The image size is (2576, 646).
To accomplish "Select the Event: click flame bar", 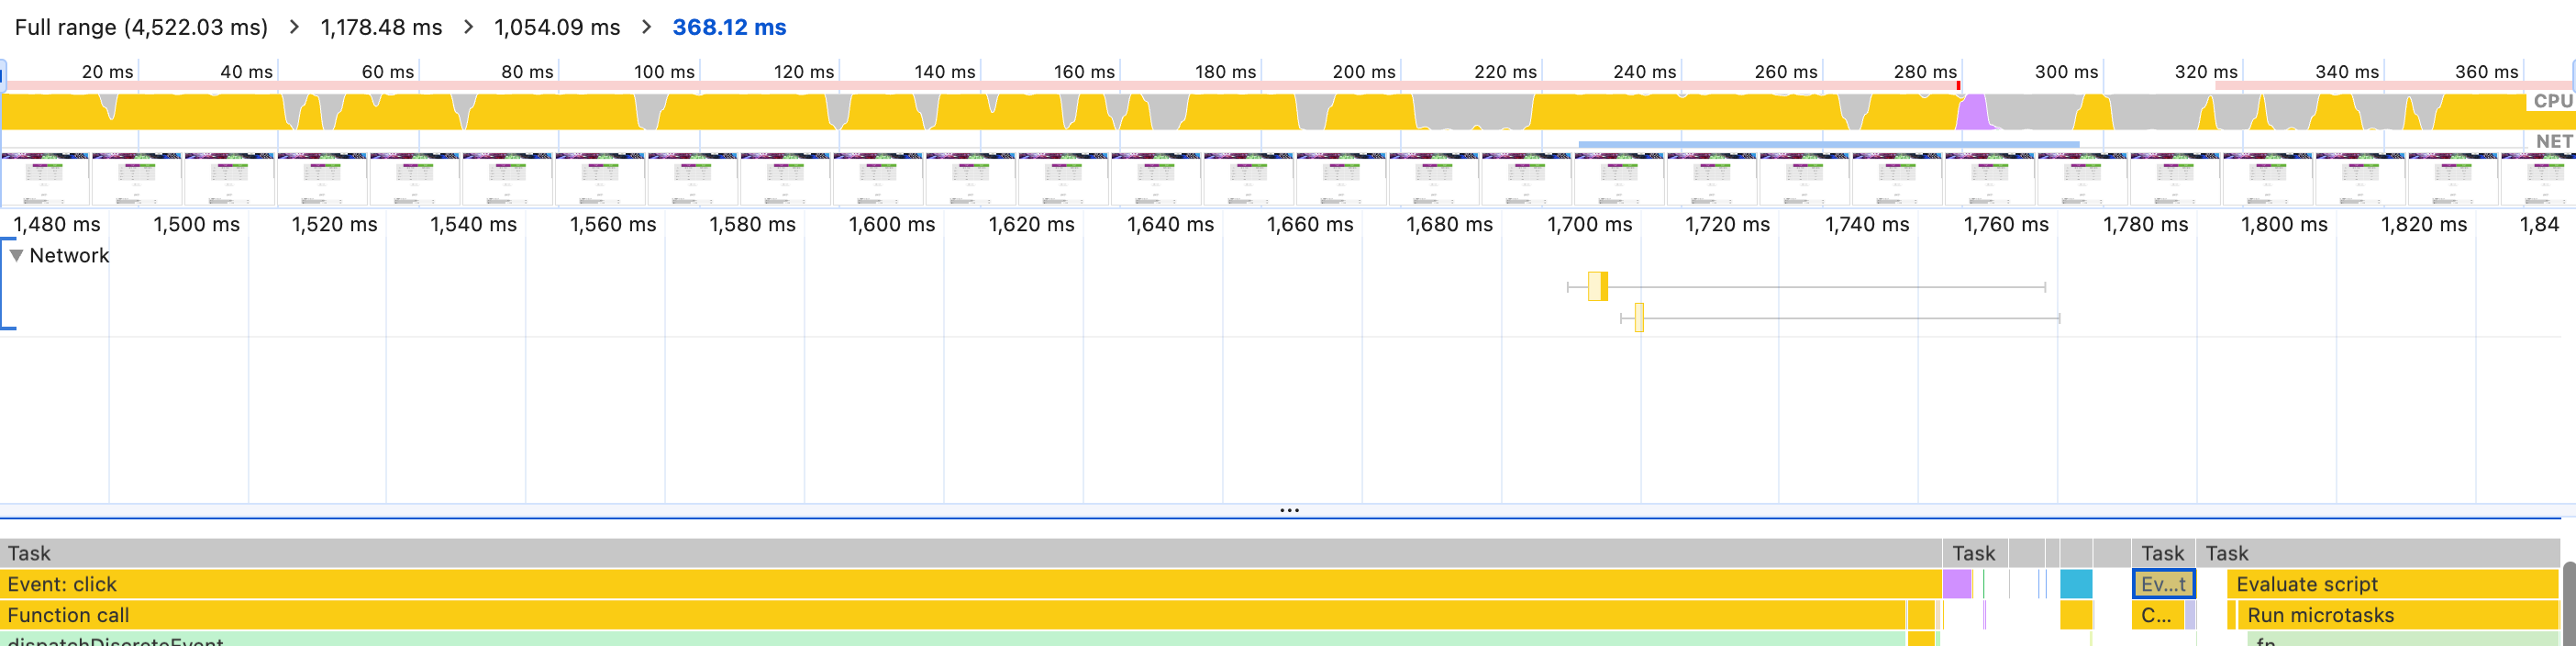I will point(900,584).
